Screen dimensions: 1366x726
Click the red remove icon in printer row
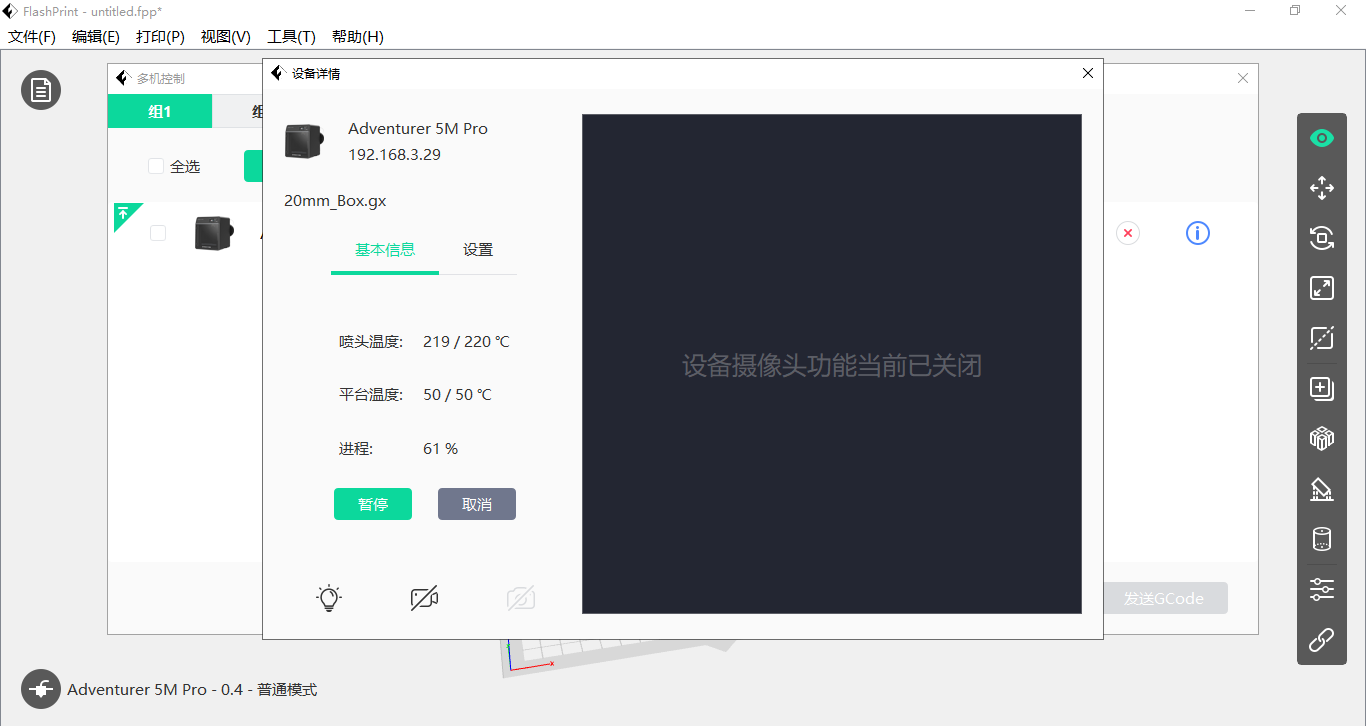1128,233
